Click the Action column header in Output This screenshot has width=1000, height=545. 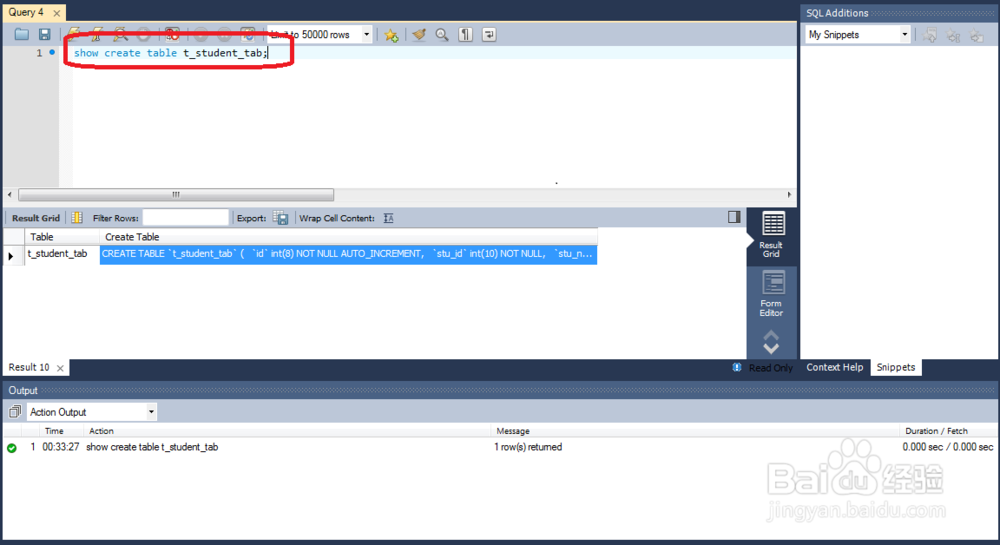pyautogui.click(x=101, y=431)
